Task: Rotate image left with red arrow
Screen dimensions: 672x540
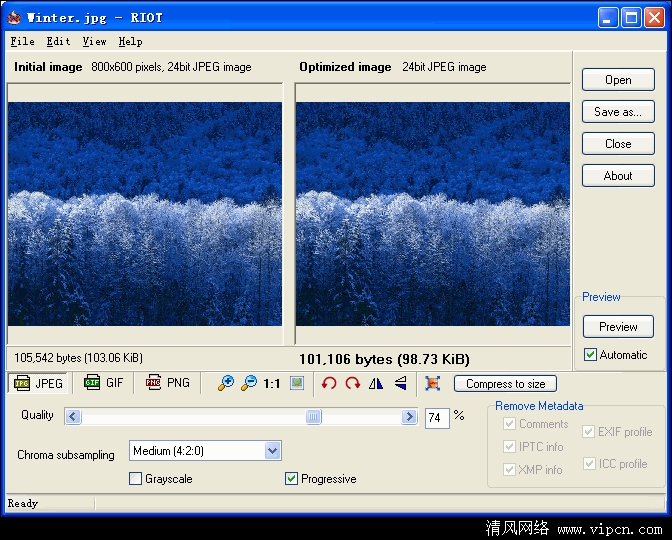Action: tap(329, 383)
